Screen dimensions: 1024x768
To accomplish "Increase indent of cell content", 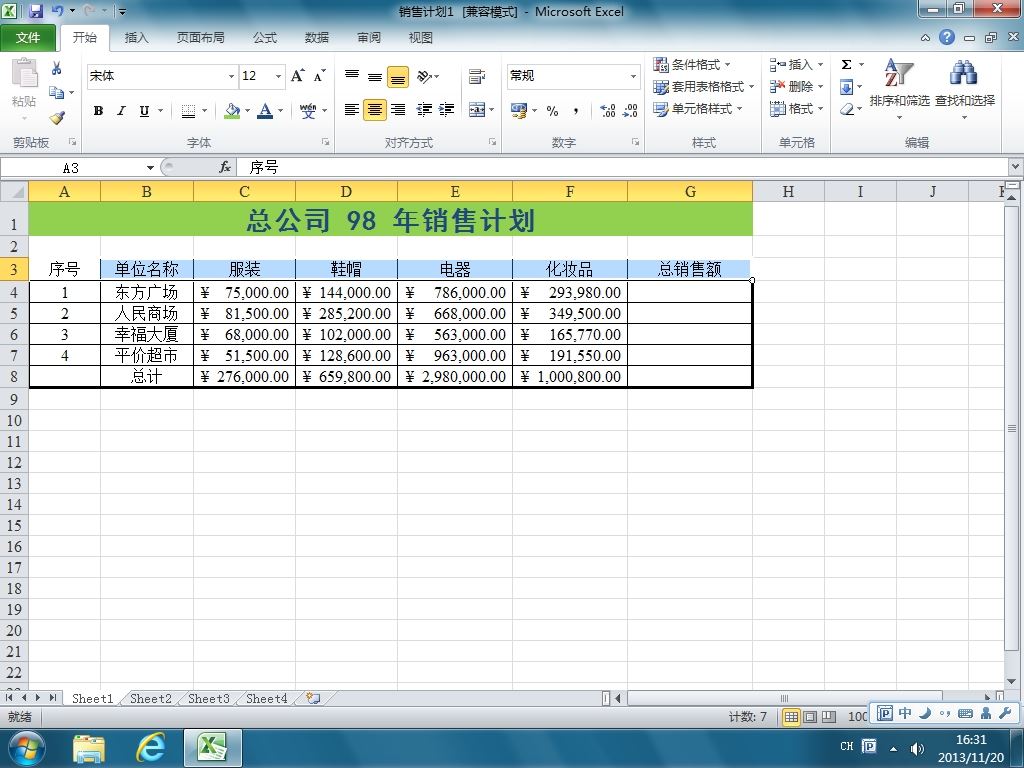I will pyautogui.click(x=447, y=110).
